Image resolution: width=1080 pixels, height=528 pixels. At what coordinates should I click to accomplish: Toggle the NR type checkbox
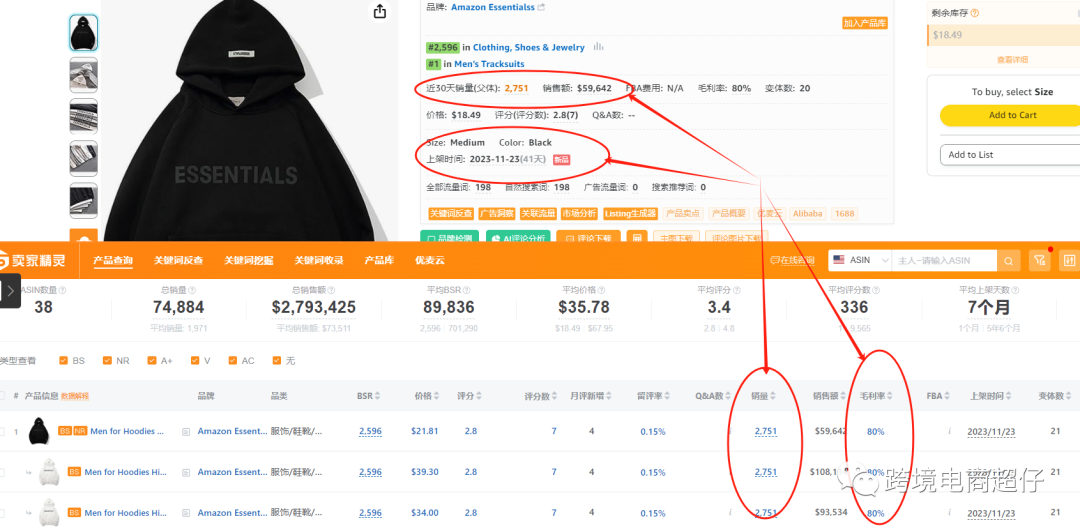(107, 360)
